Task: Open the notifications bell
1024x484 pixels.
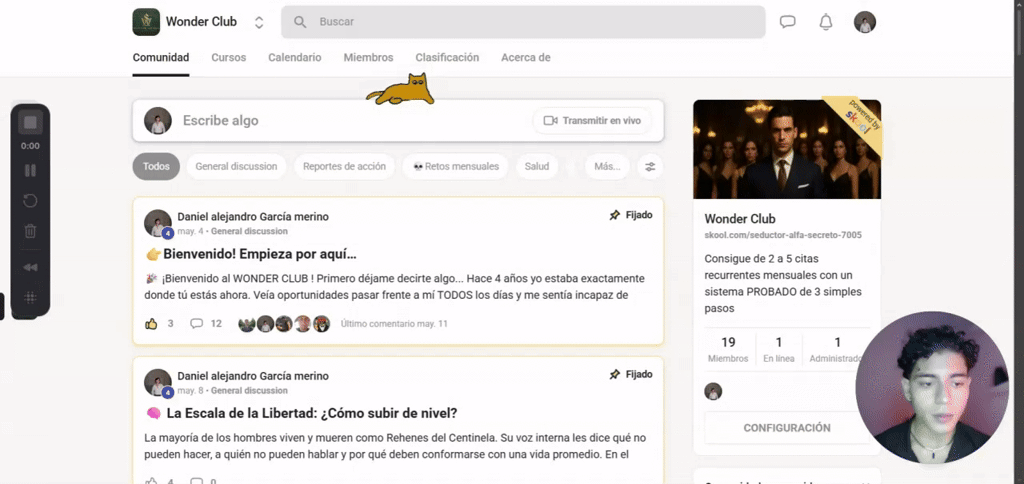Action: point(825,22)
